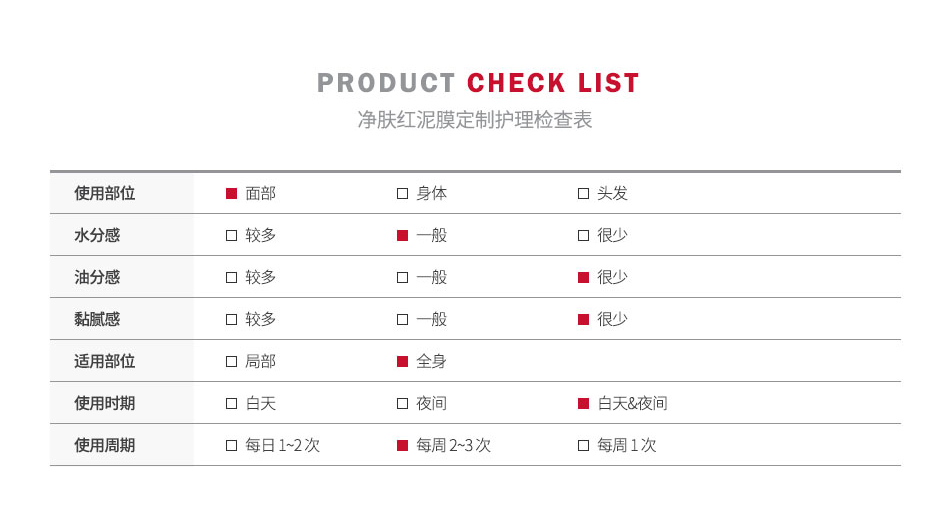Toggle the filled 每周 2~3次 checkbox
Screen dimensions: 950x519
(402, 446)
